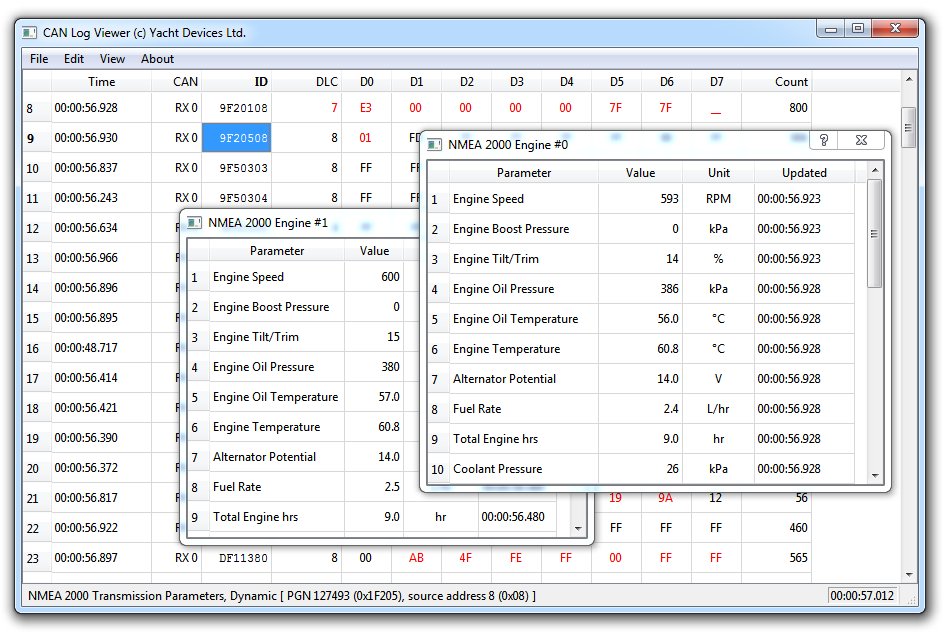
Task: Click down arrow of Engine #1 list scrollbar
Action: click(578, 528)
